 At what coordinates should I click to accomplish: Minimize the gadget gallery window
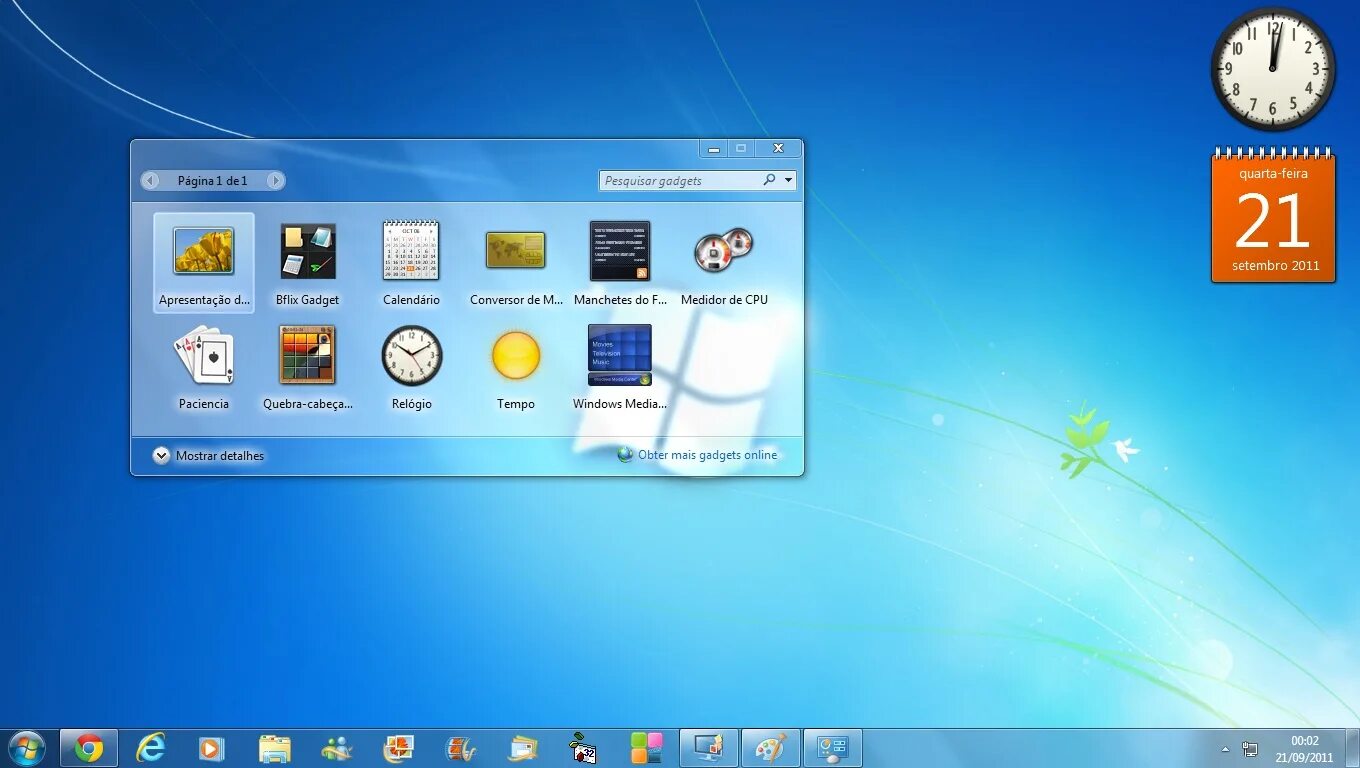tap(714, 148)
